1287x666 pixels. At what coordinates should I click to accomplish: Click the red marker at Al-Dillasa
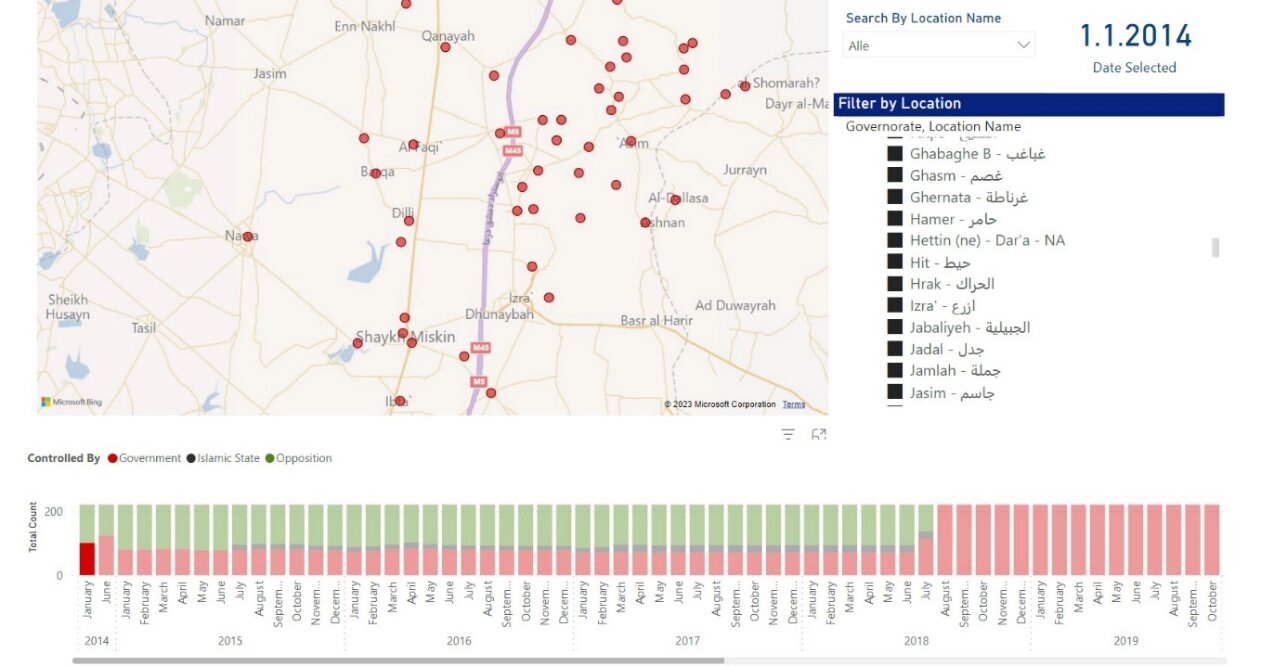(675, 200)
